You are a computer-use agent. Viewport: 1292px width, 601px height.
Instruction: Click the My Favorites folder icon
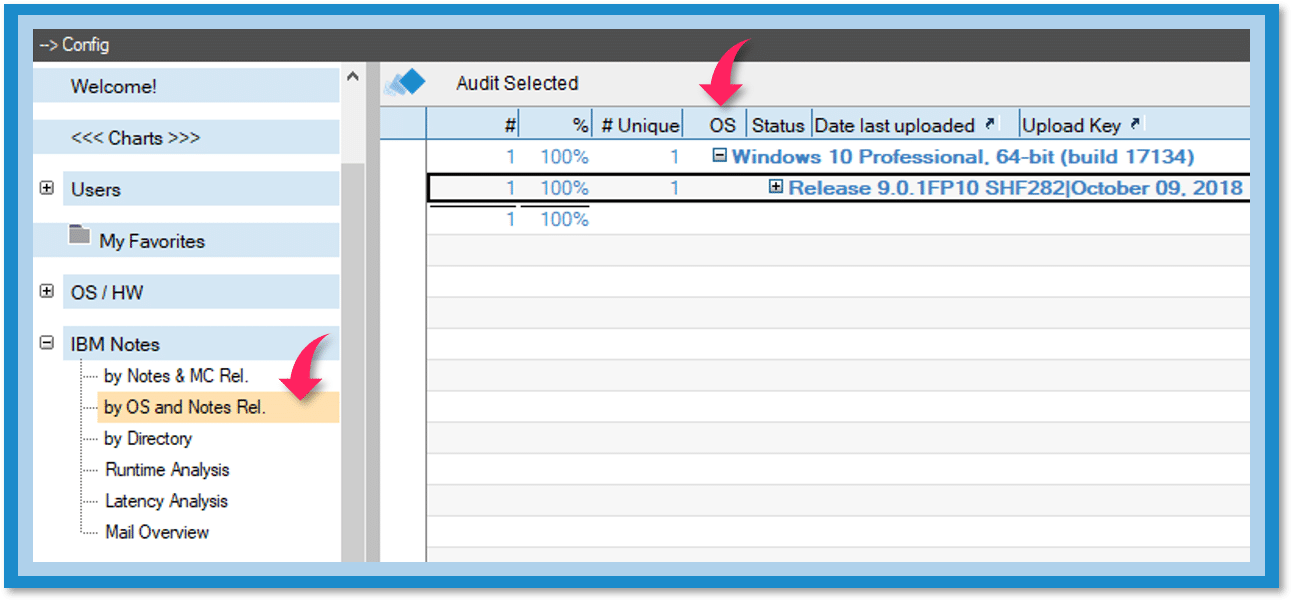[x=80, y=236]
